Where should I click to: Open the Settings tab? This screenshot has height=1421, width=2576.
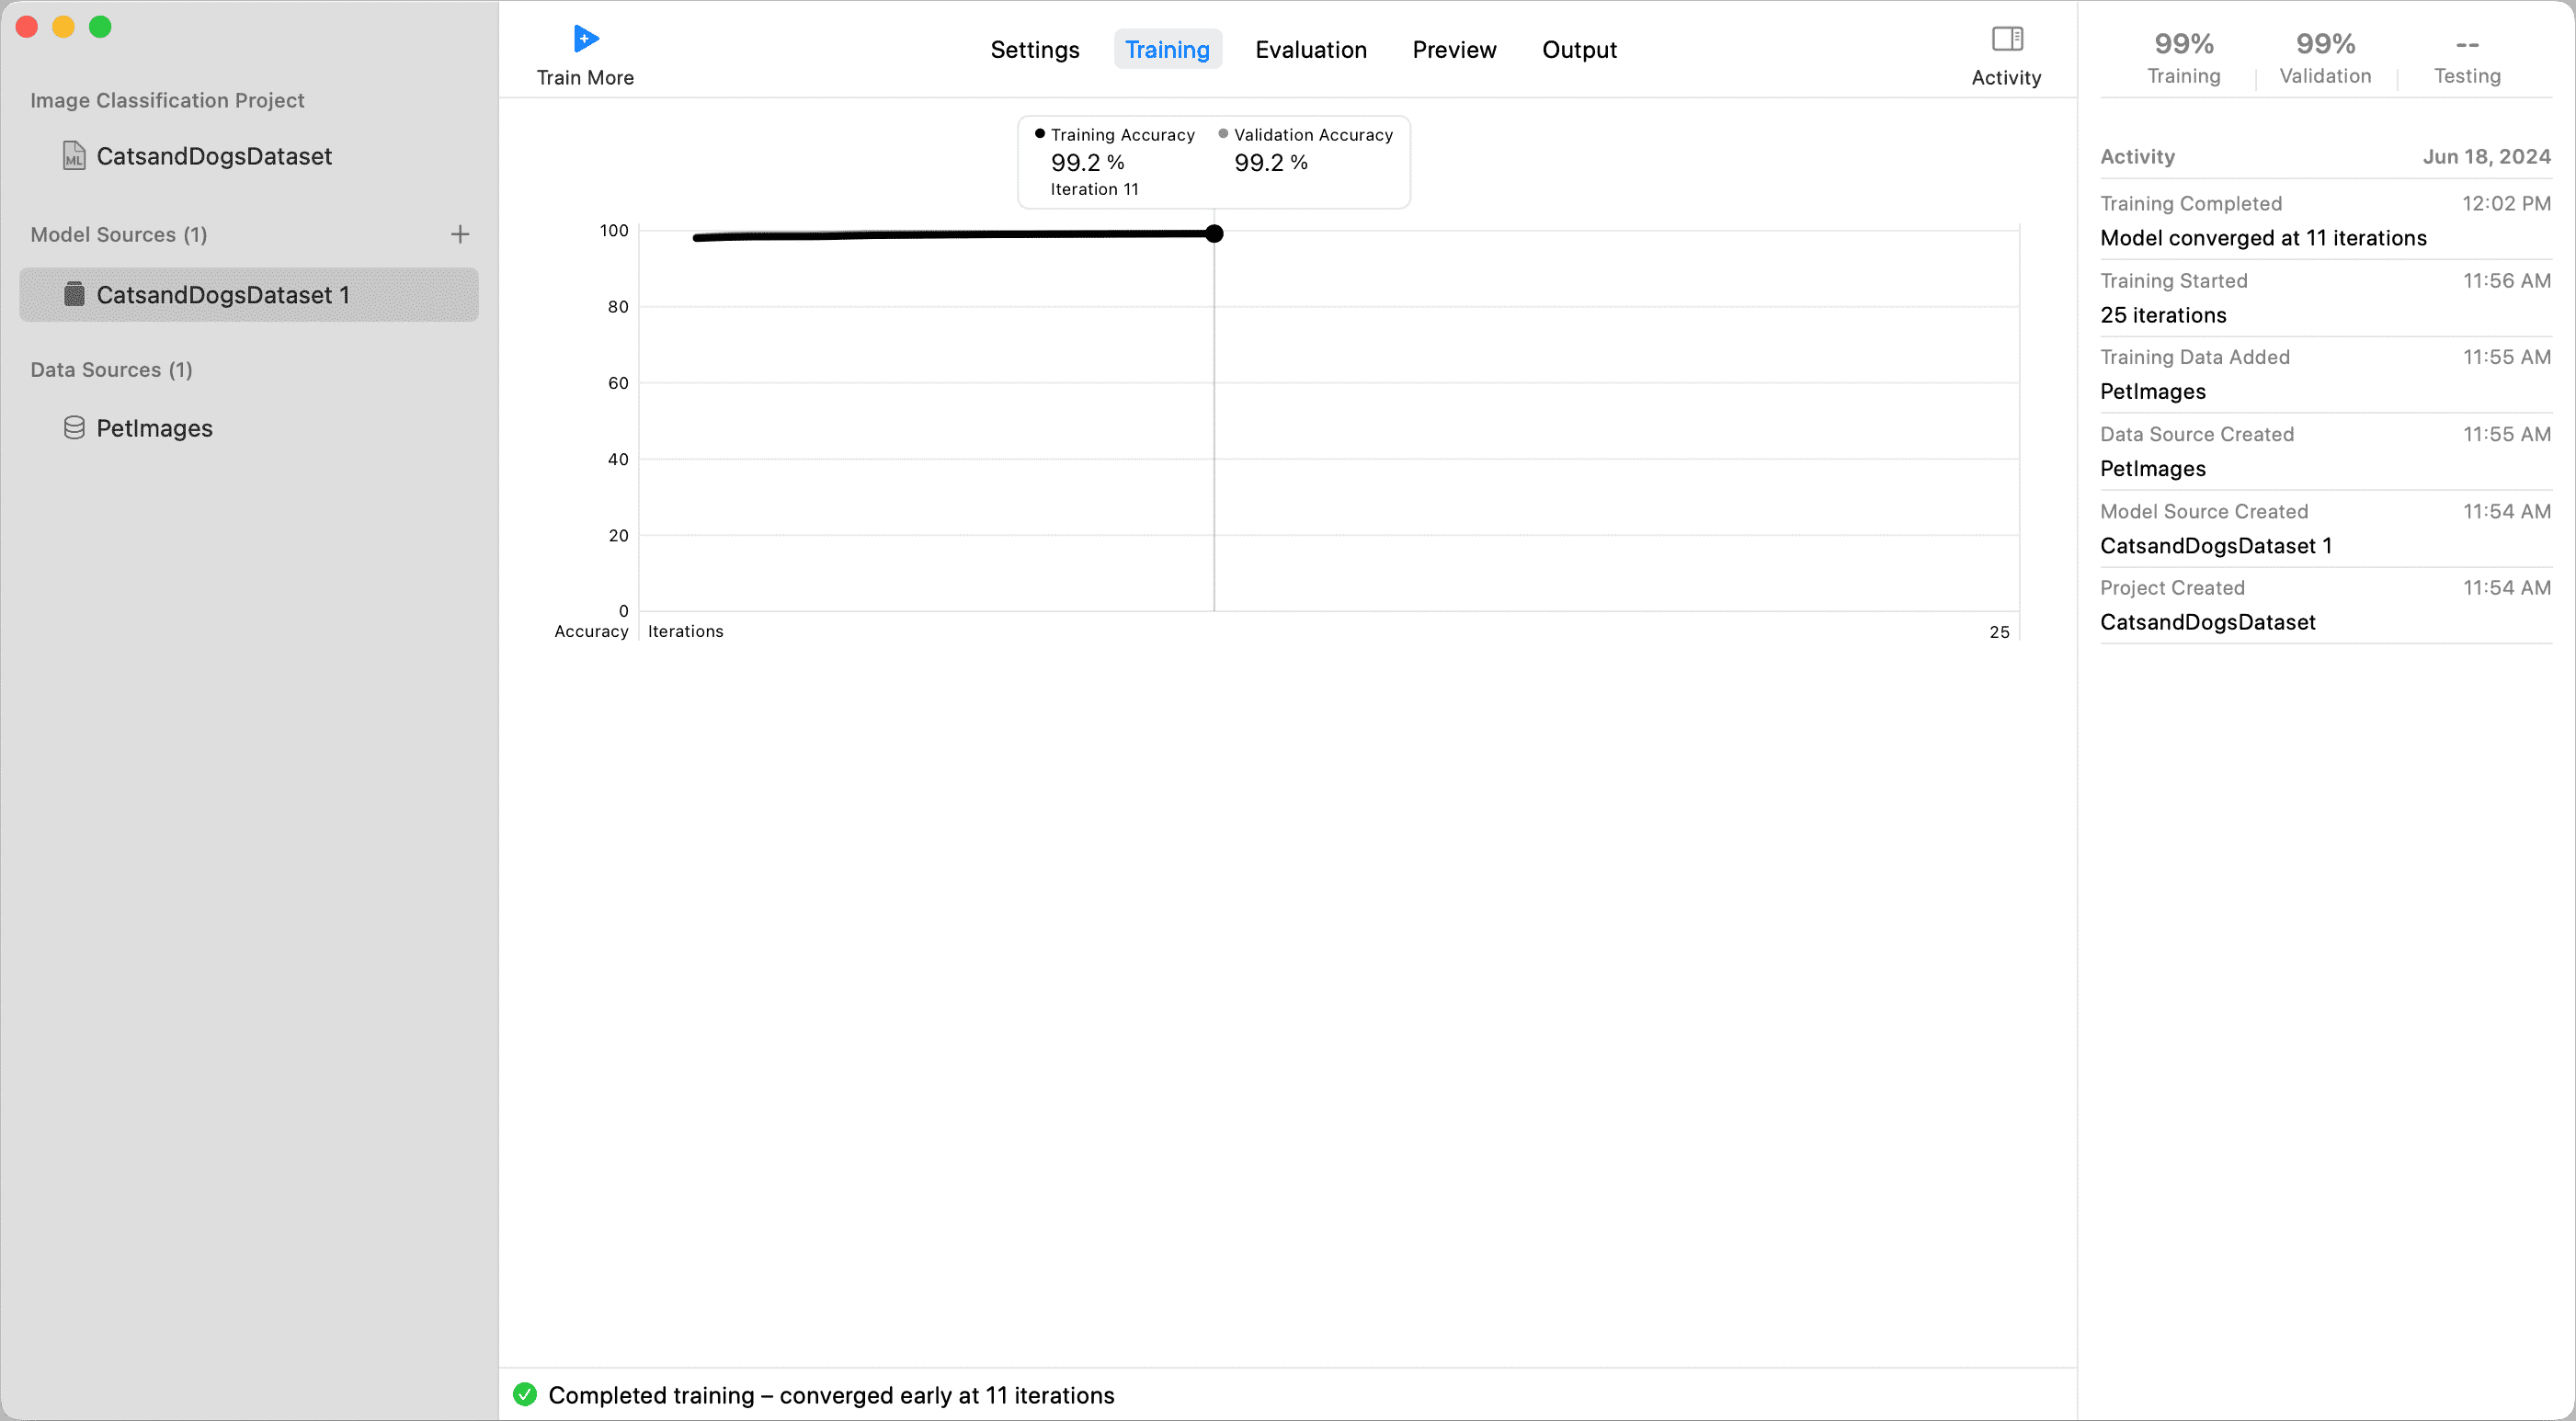click(1034, 50)
